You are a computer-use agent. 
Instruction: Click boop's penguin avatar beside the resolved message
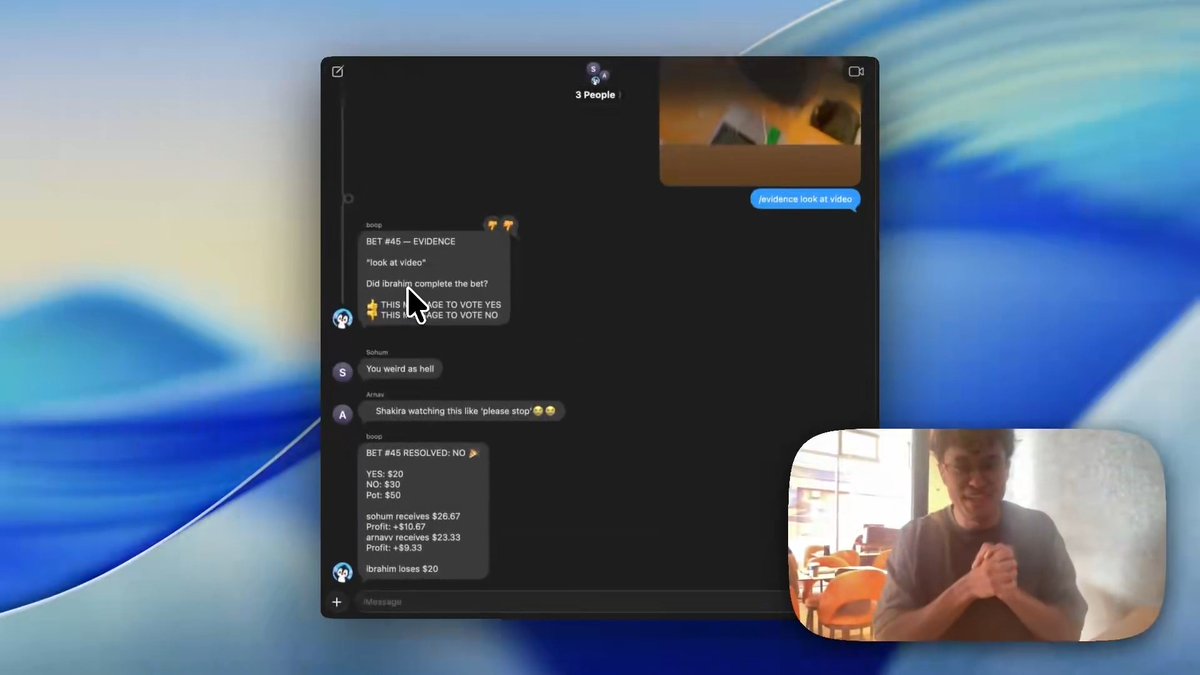(342, 573)
